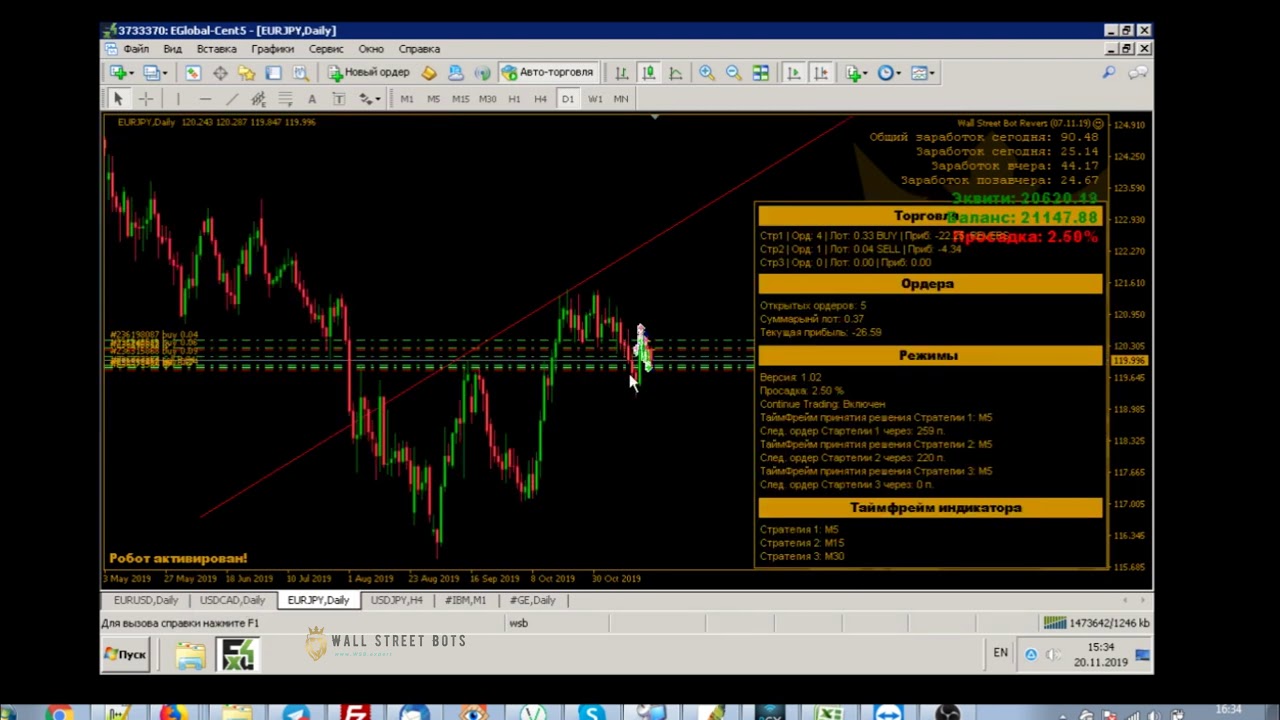Click the cloud/VPS toolbar icon
This screenshot has width=1280, height=720.
pos(455,72)
